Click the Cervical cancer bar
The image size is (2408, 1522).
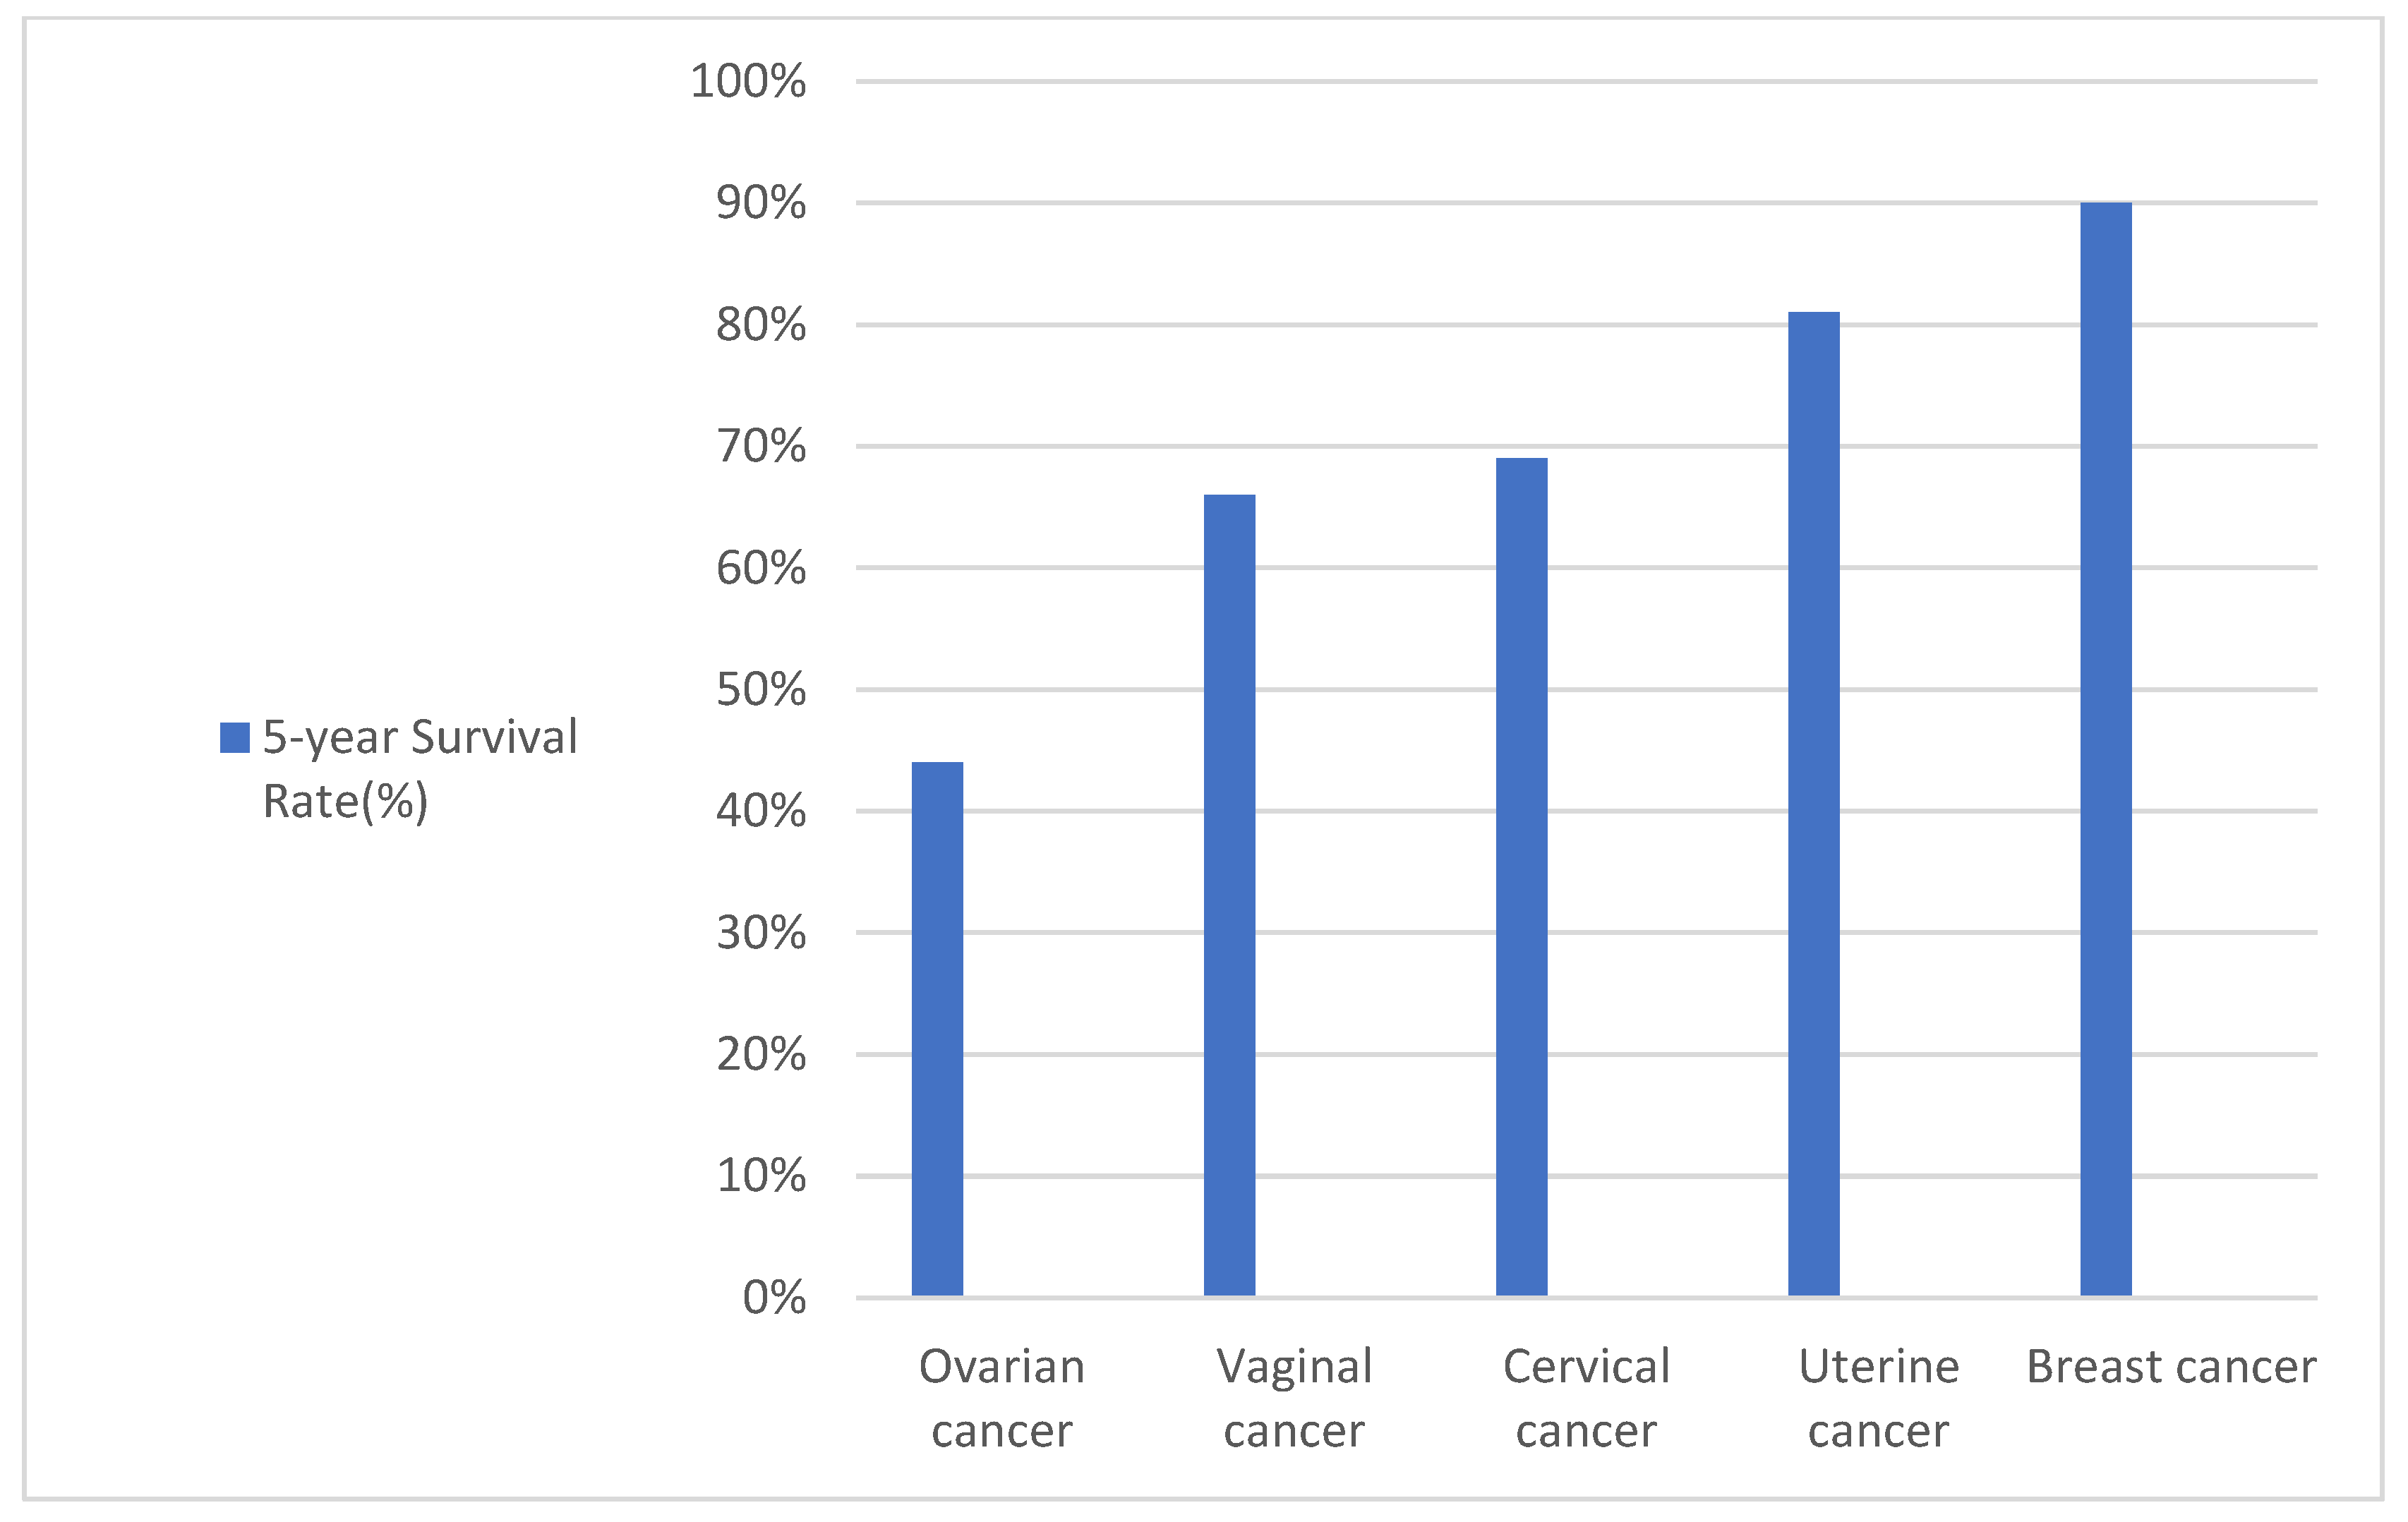[x=1521, y=877]
